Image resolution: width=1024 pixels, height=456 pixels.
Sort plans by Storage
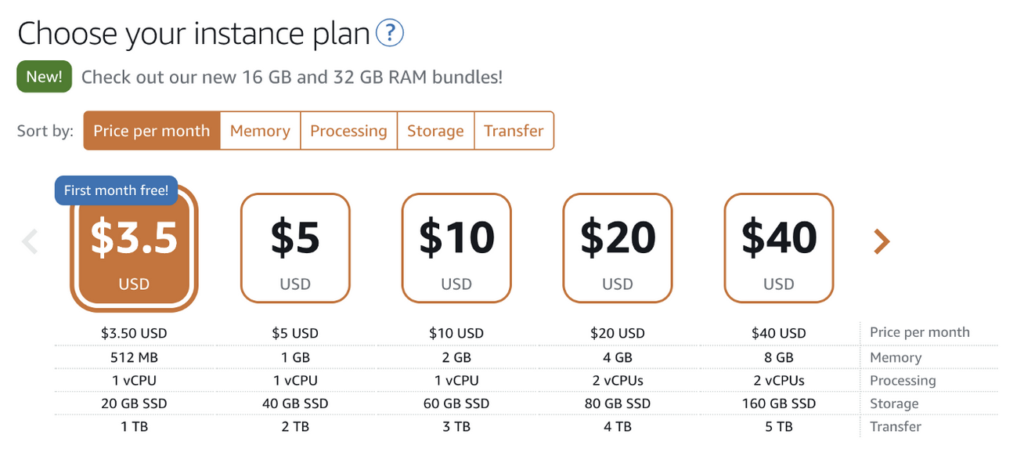click(x=435, y=131)
